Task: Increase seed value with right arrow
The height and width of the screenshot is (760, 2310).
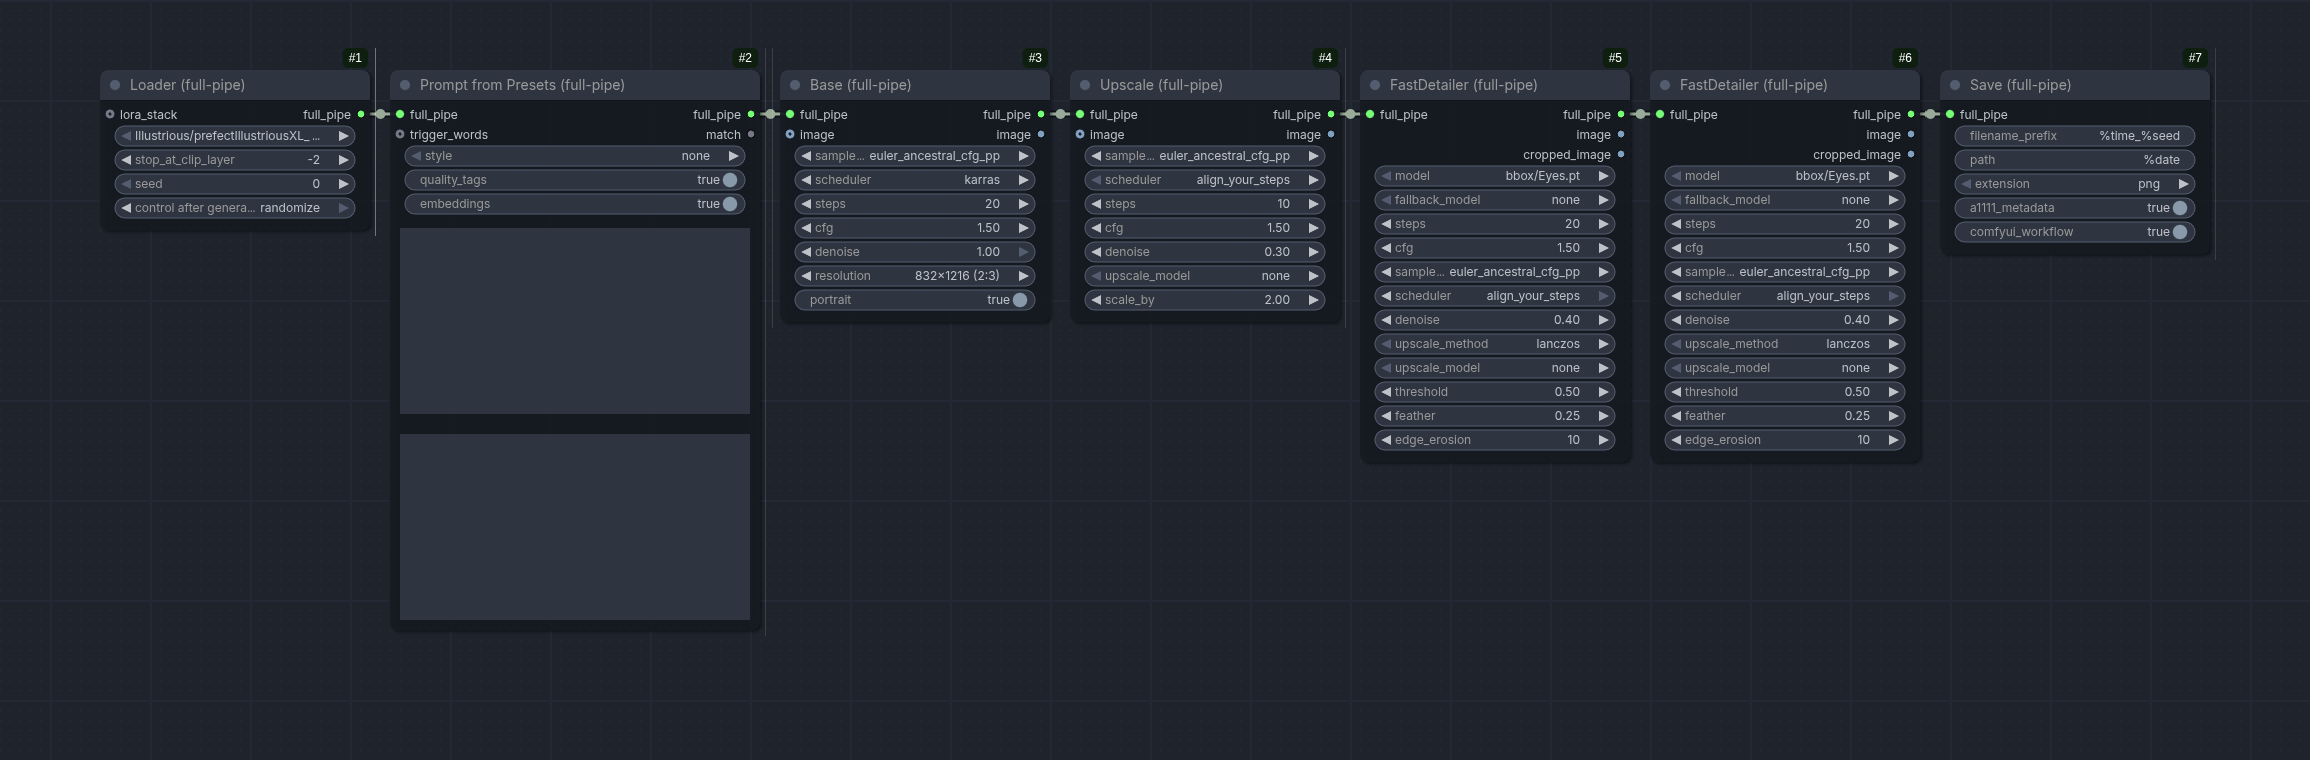Action: pos(343,184)
